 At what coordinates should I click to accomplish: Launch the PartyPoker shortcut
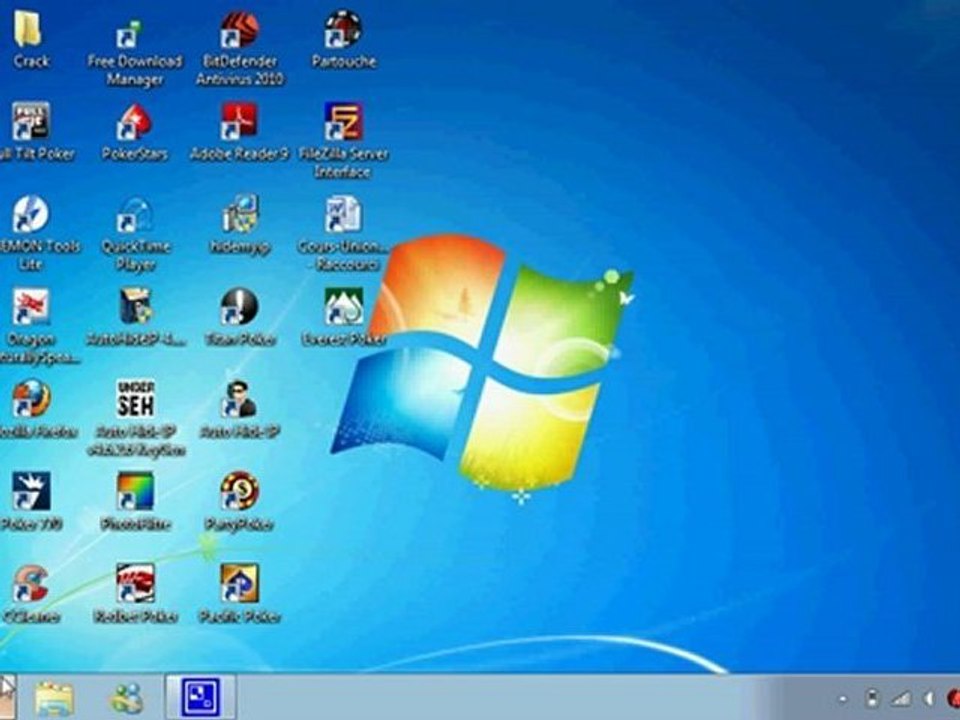point(239,491)
